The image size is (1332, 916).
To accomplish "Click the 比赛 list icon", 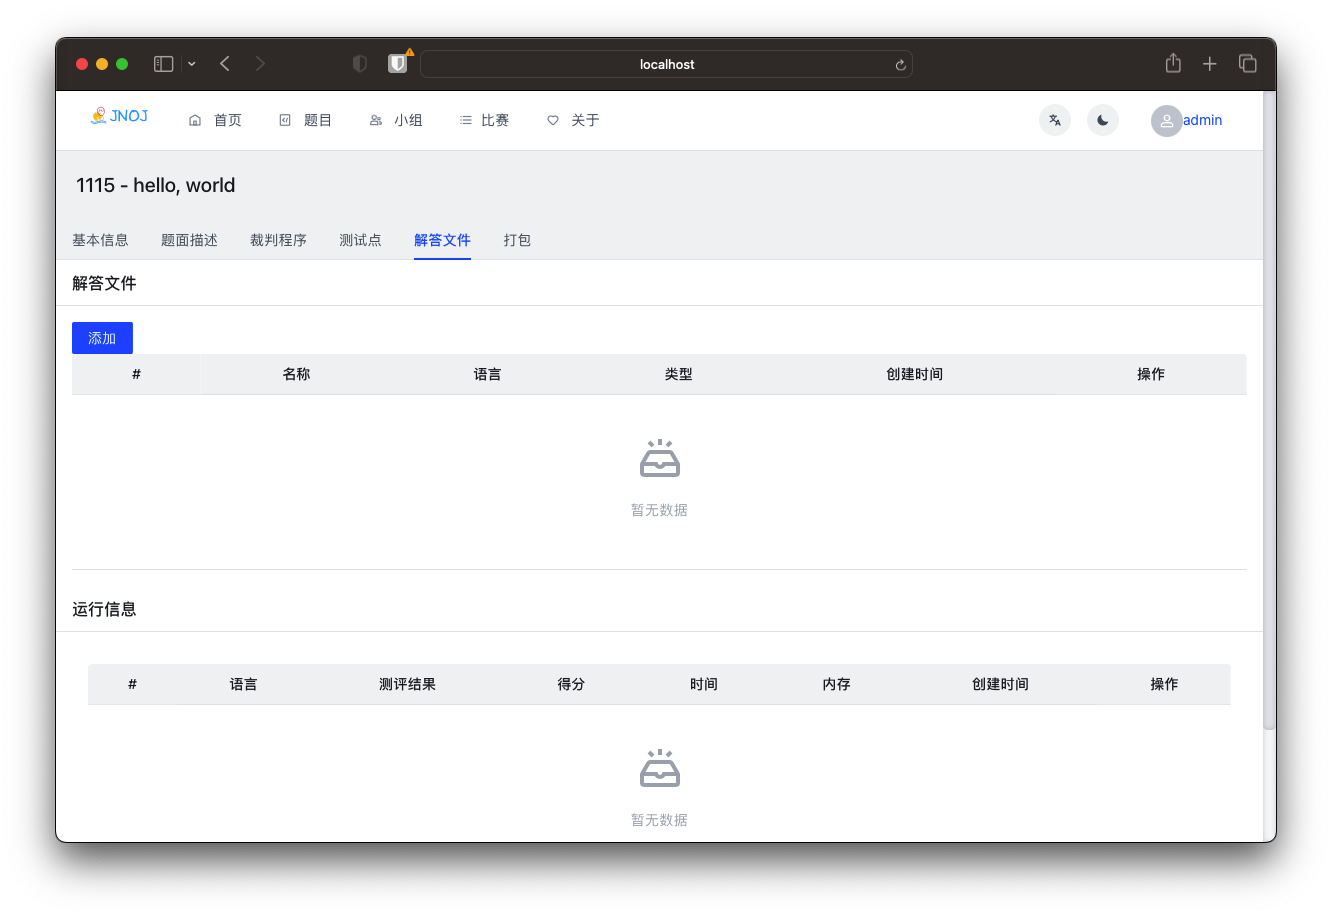I will coord(465,120).
